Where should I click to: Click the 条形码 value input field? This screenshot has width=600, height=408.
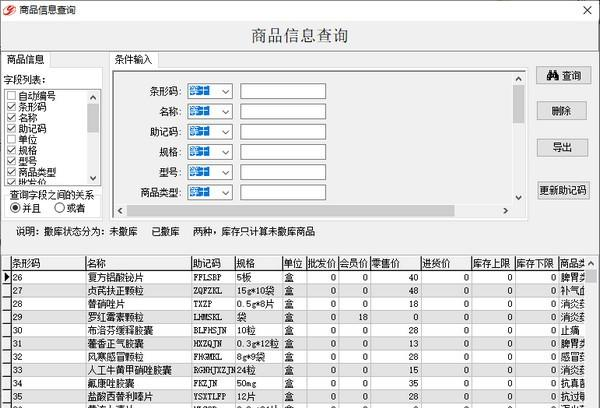pos(283,91)
